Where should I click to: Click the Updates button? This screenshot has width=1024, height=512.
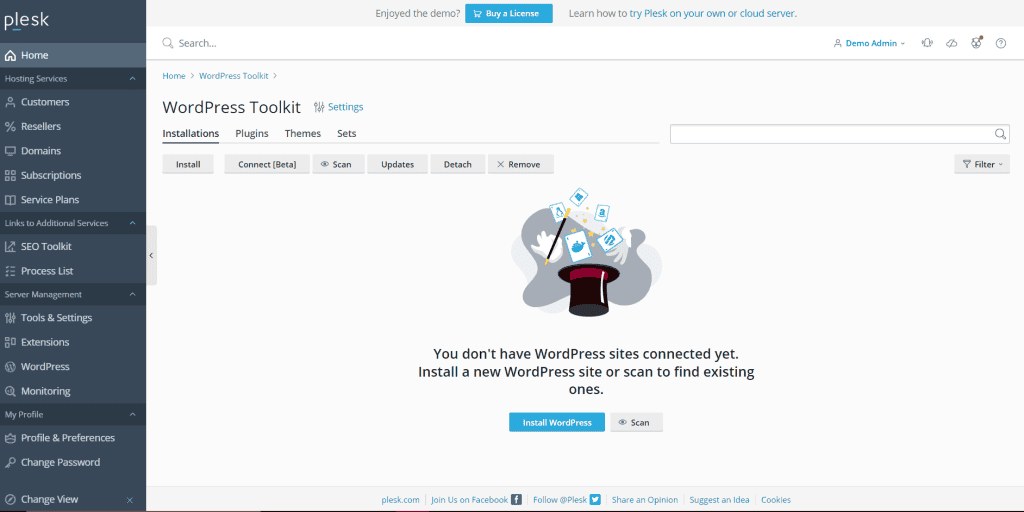[x=398, y=165]
